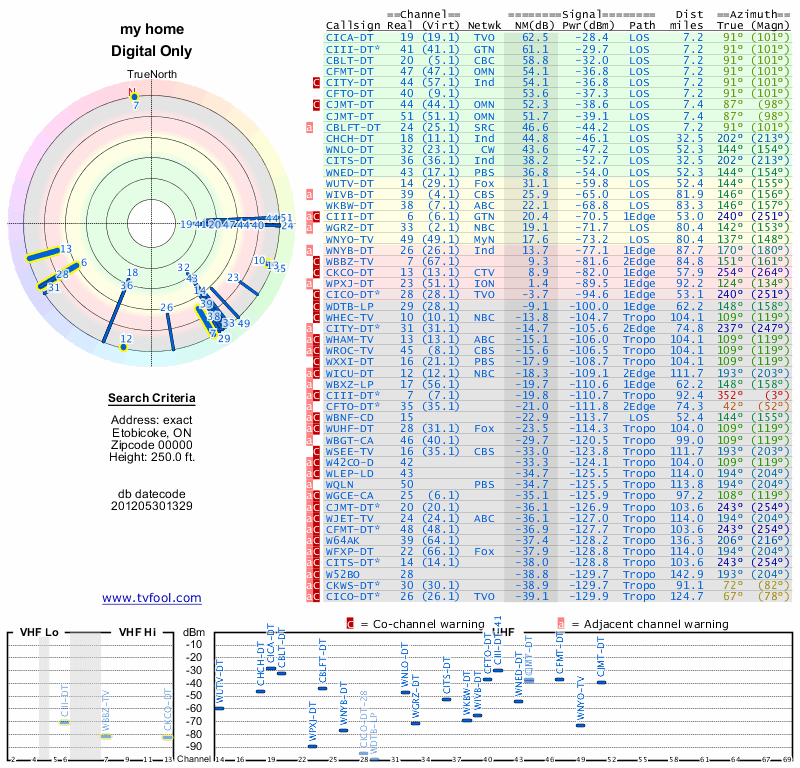Select the WUTV-DT callsign row
The image size is (800, 768).
click(x=350, y=183)
